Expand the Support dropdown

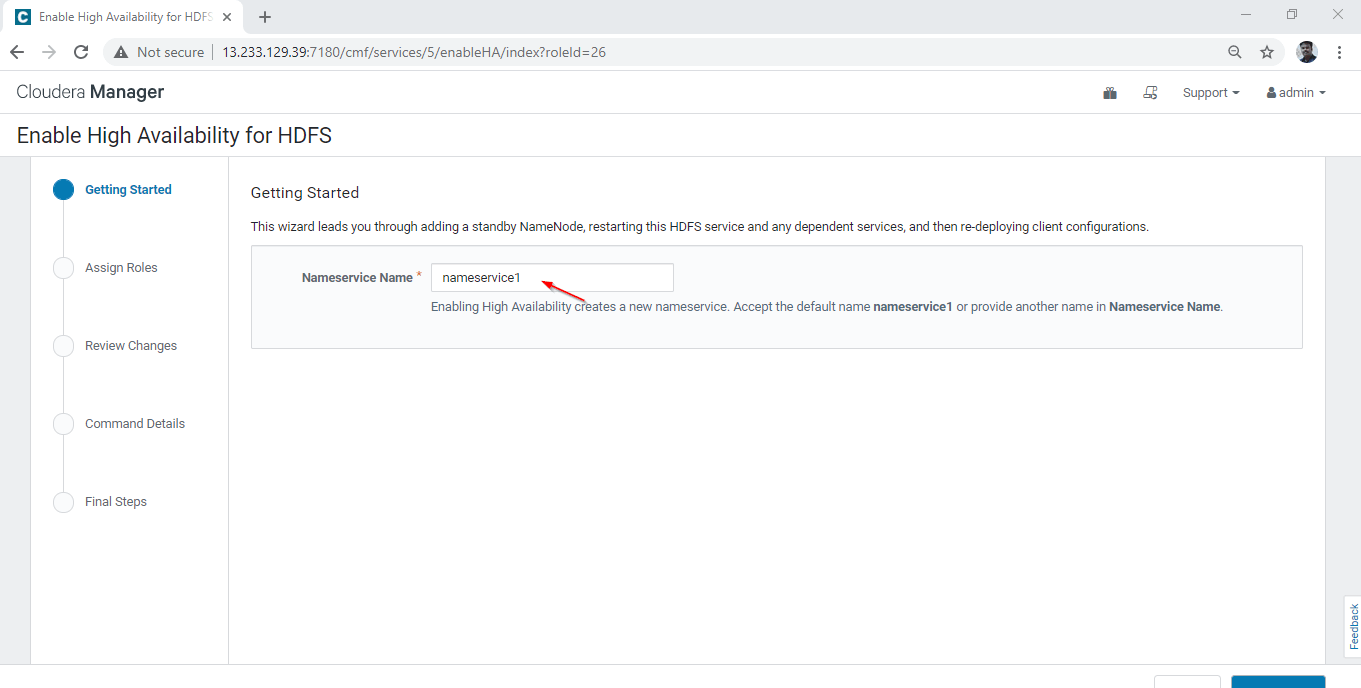point(1211,93)
